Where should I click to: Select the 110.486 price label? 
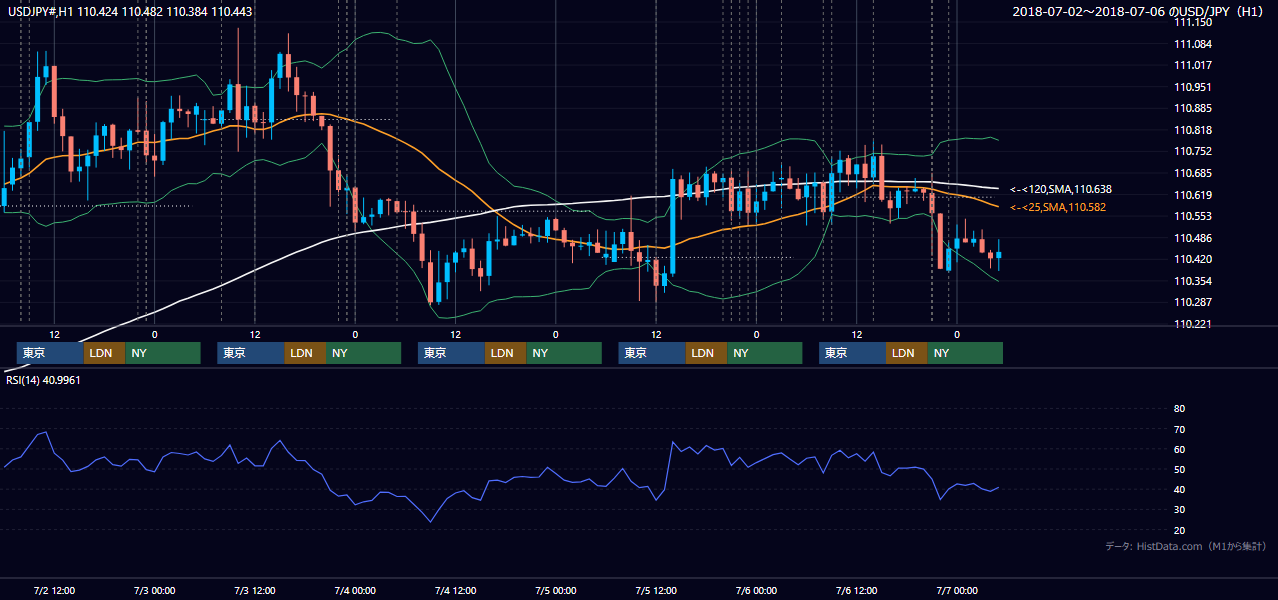click(x=1192, y=238)
